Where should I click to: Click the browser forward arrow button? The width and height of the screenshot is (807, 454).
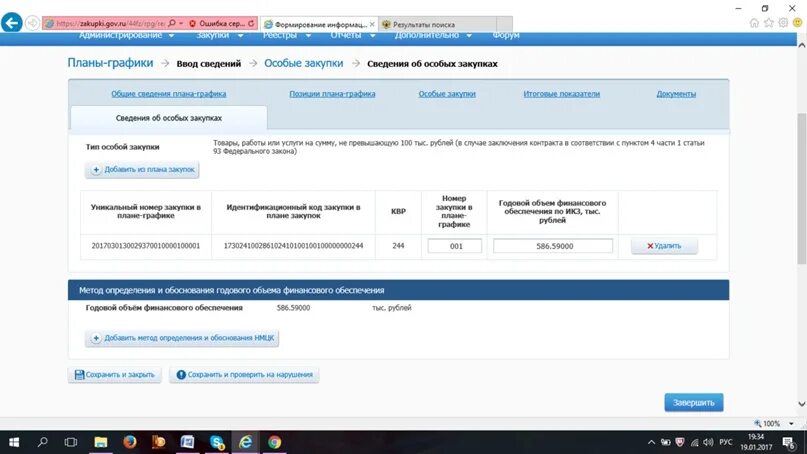(x=32, y=23)
